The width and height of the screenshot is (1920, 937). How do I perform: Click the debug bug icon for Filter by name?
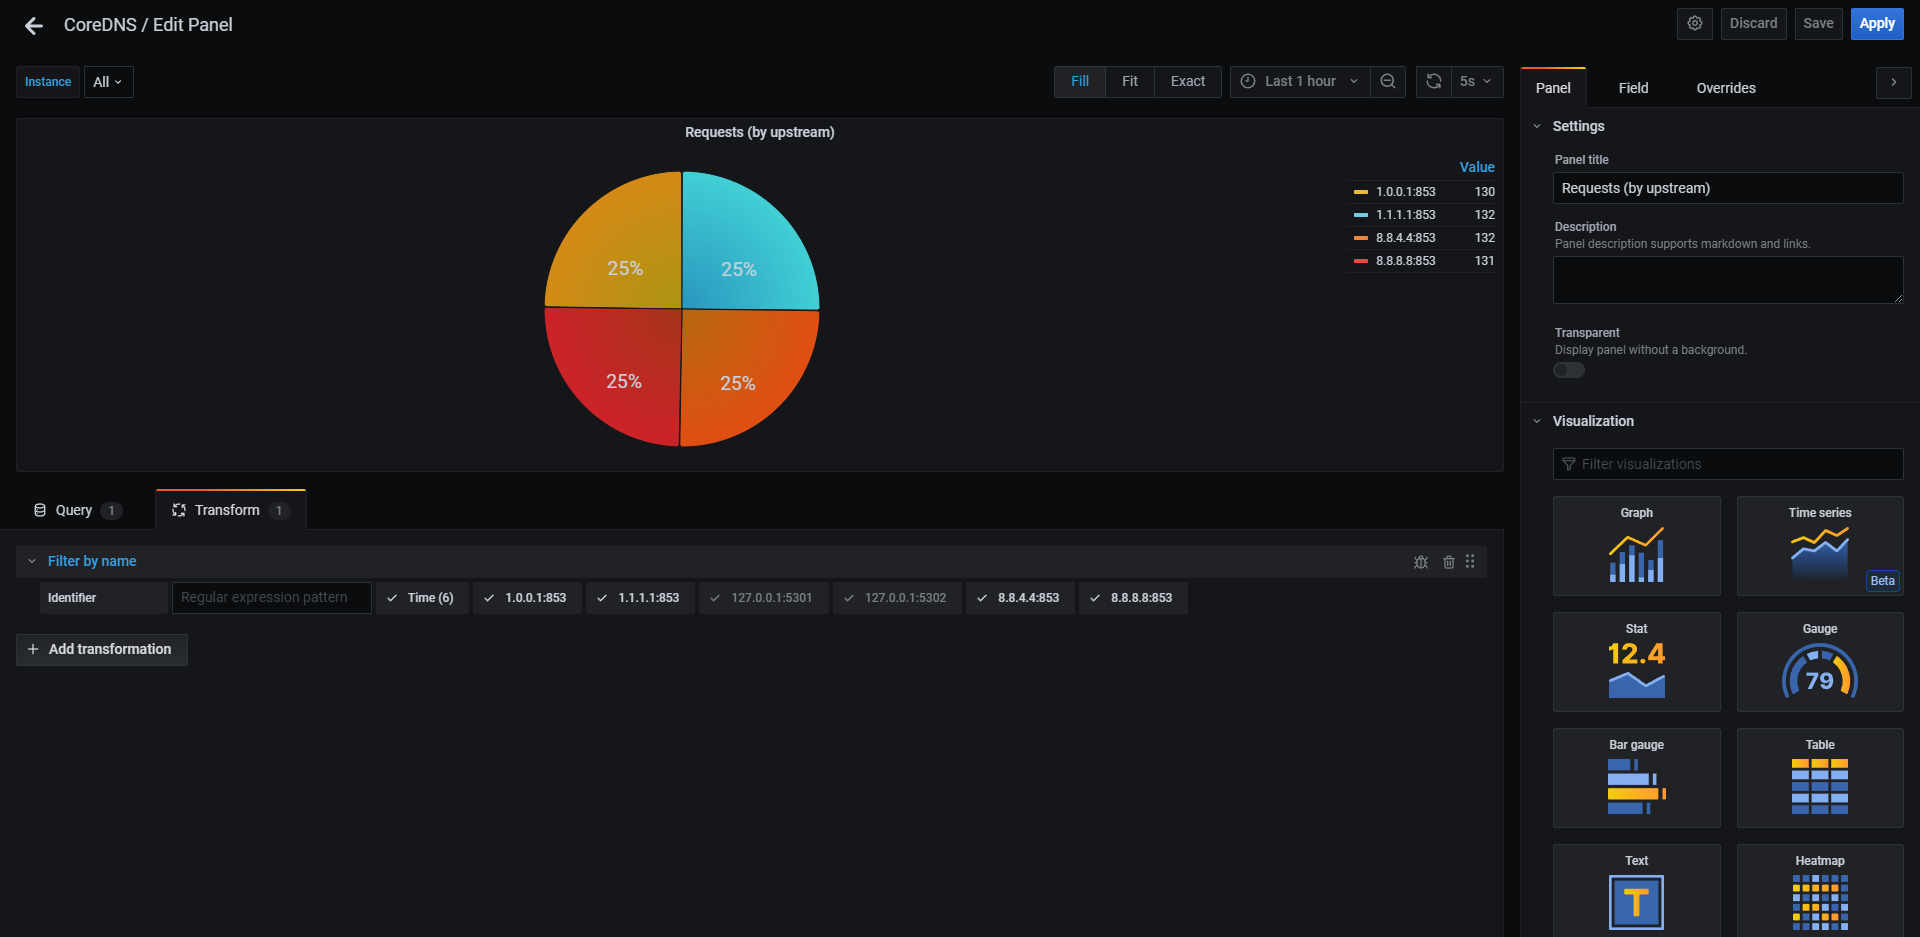tap(1421, 562)
